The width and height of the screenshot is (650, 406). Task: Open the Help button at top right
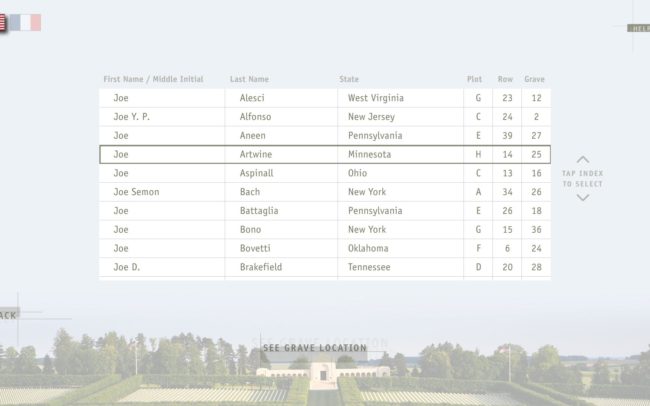639,28
